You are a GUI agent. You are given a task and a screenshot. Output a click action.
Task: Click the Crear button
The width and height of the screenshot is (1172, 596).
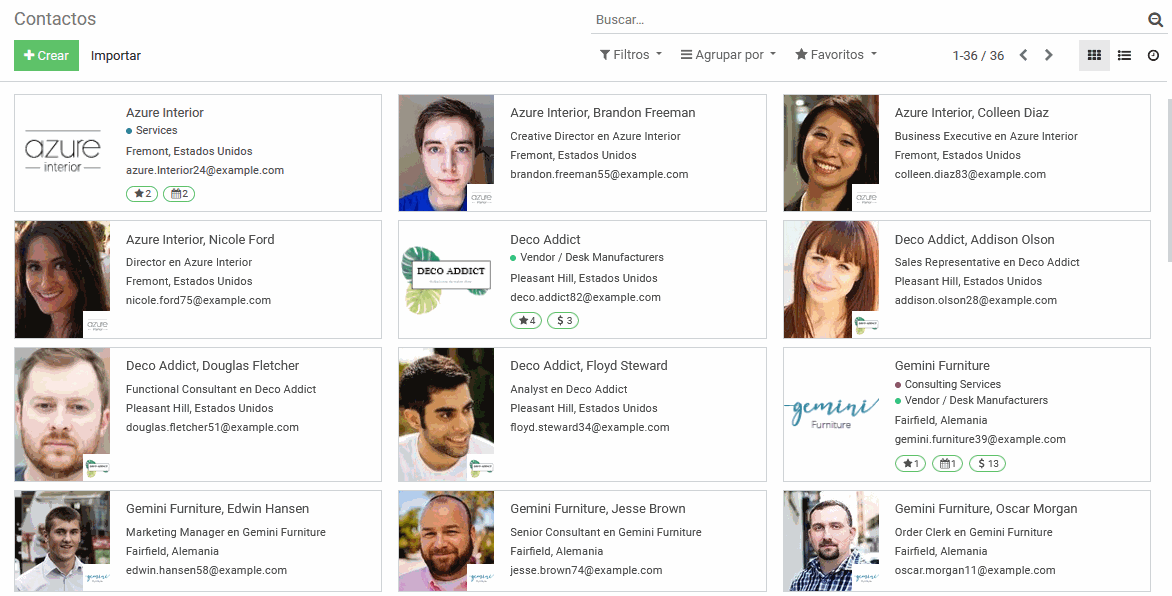click(x=46, y=55)
